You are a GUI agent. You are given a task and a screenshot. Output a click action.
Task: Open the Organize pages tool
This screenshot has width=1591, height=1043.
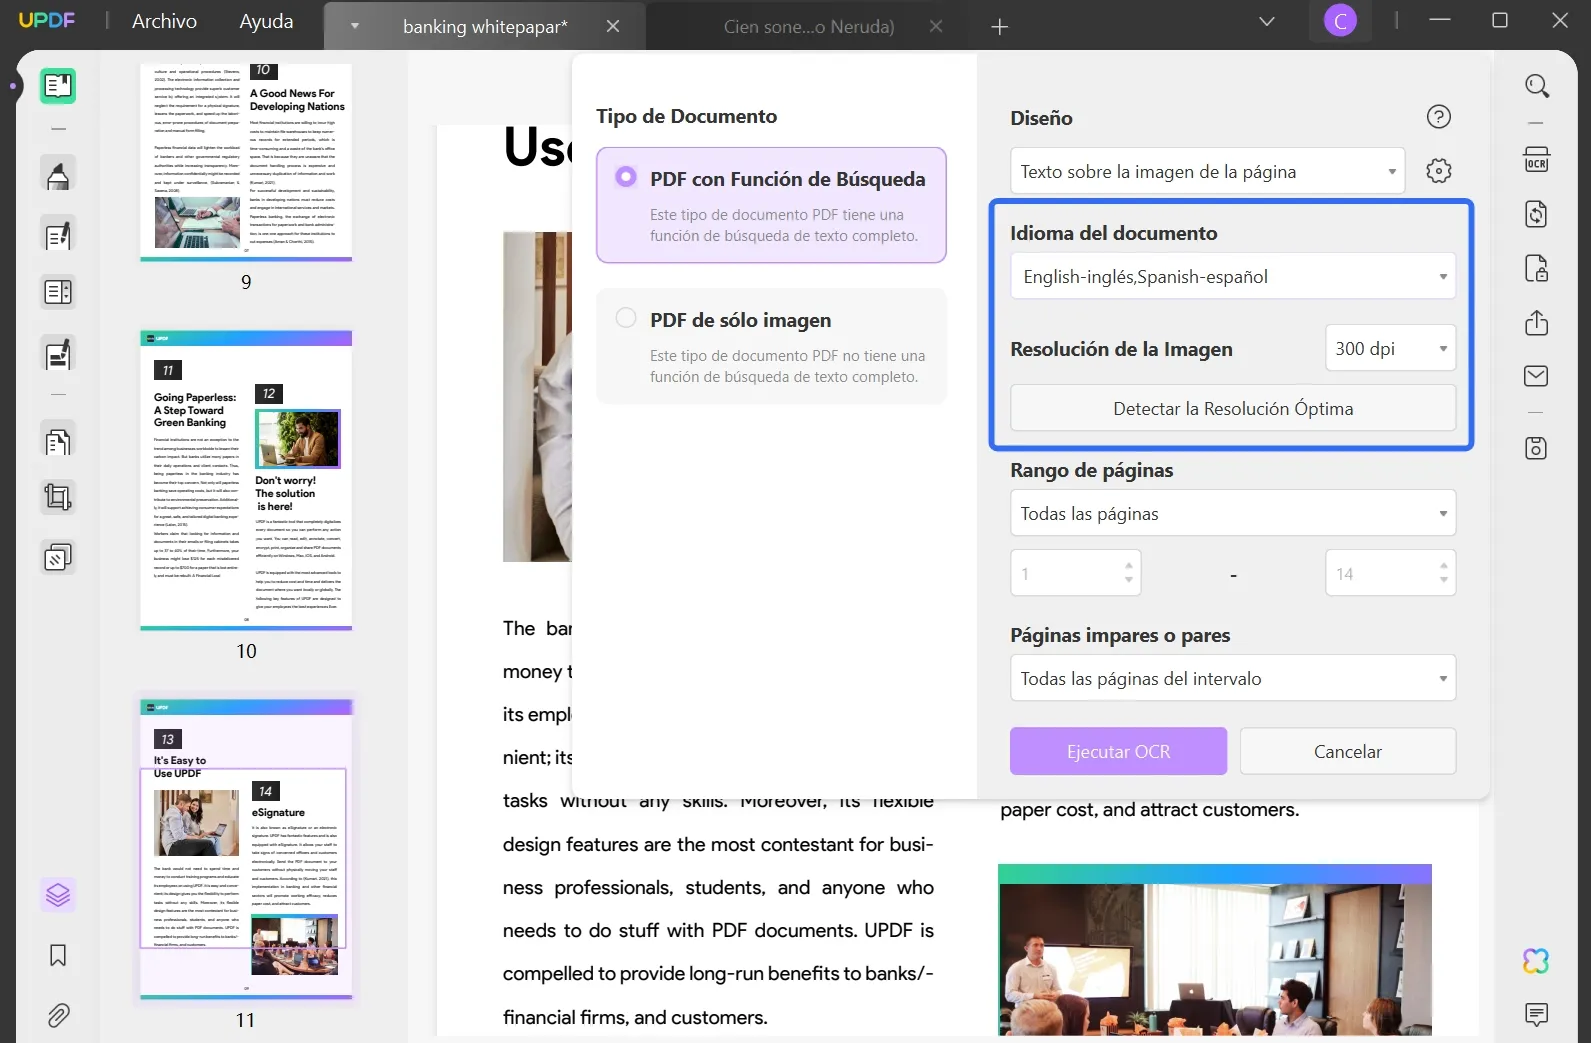tap(58, 441)
